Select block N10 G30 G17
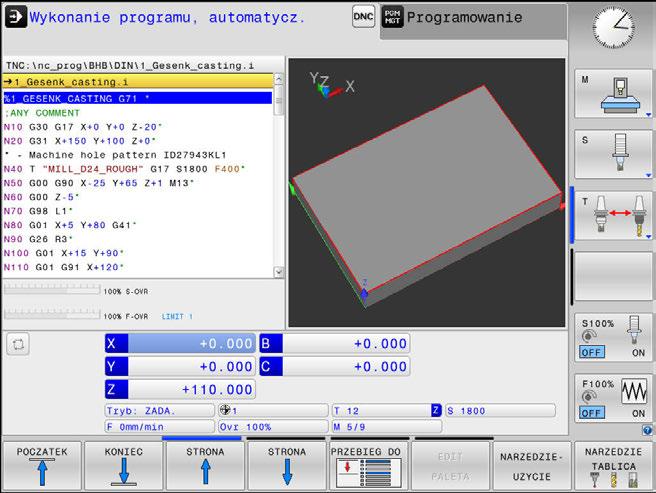This screenshot has width=656, height=493. tap(137, 127)
